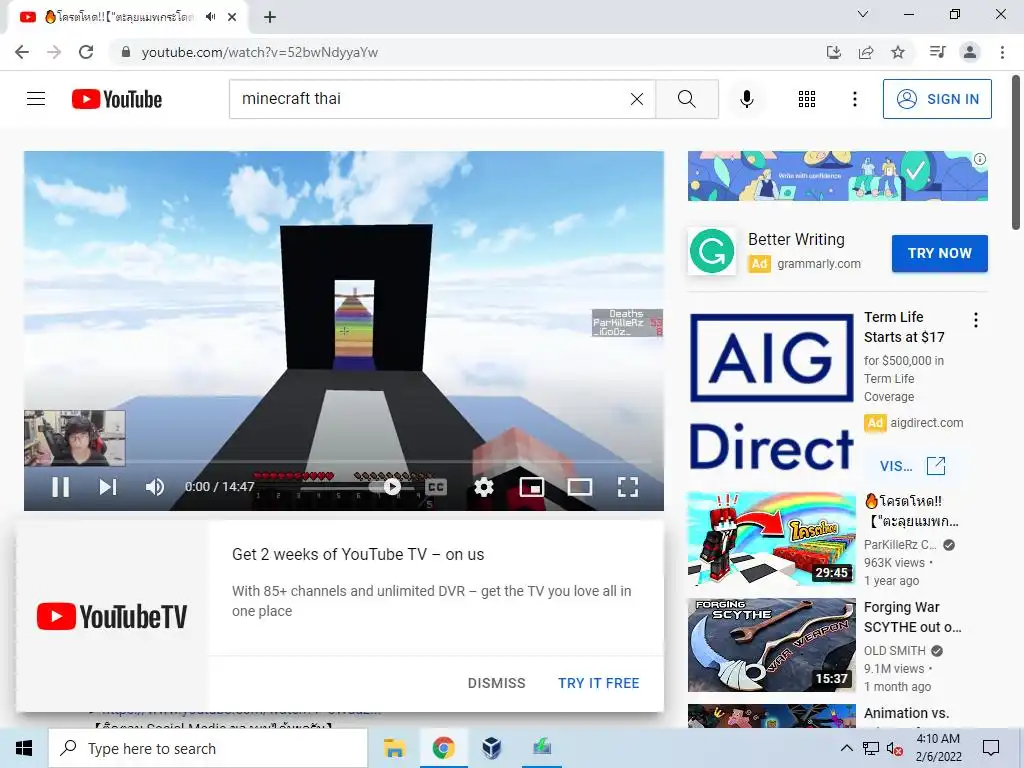
Task: Click the AIG Direct ad image
Action: (771, 392)
